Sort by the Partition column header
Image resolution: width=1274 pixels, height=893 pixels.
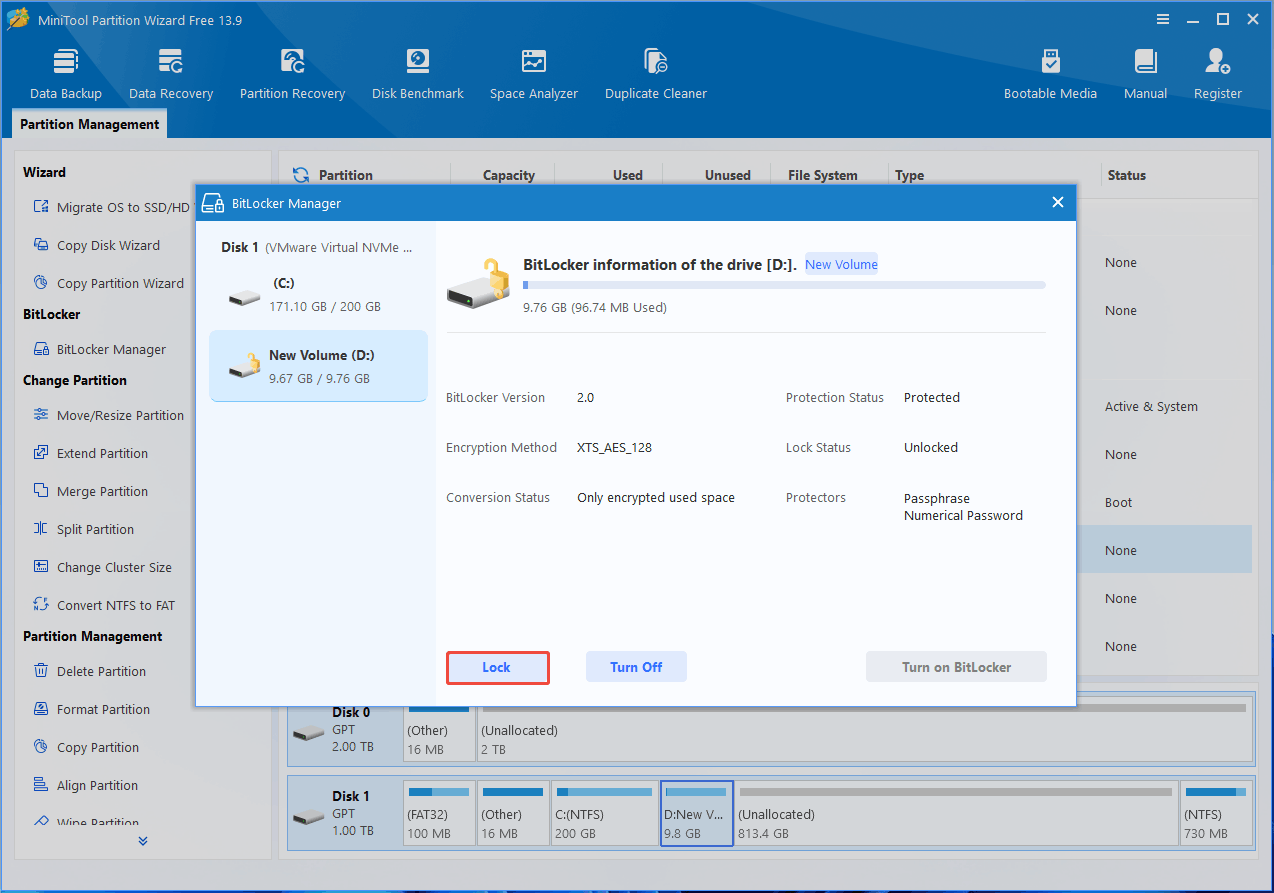coord(345,175)
